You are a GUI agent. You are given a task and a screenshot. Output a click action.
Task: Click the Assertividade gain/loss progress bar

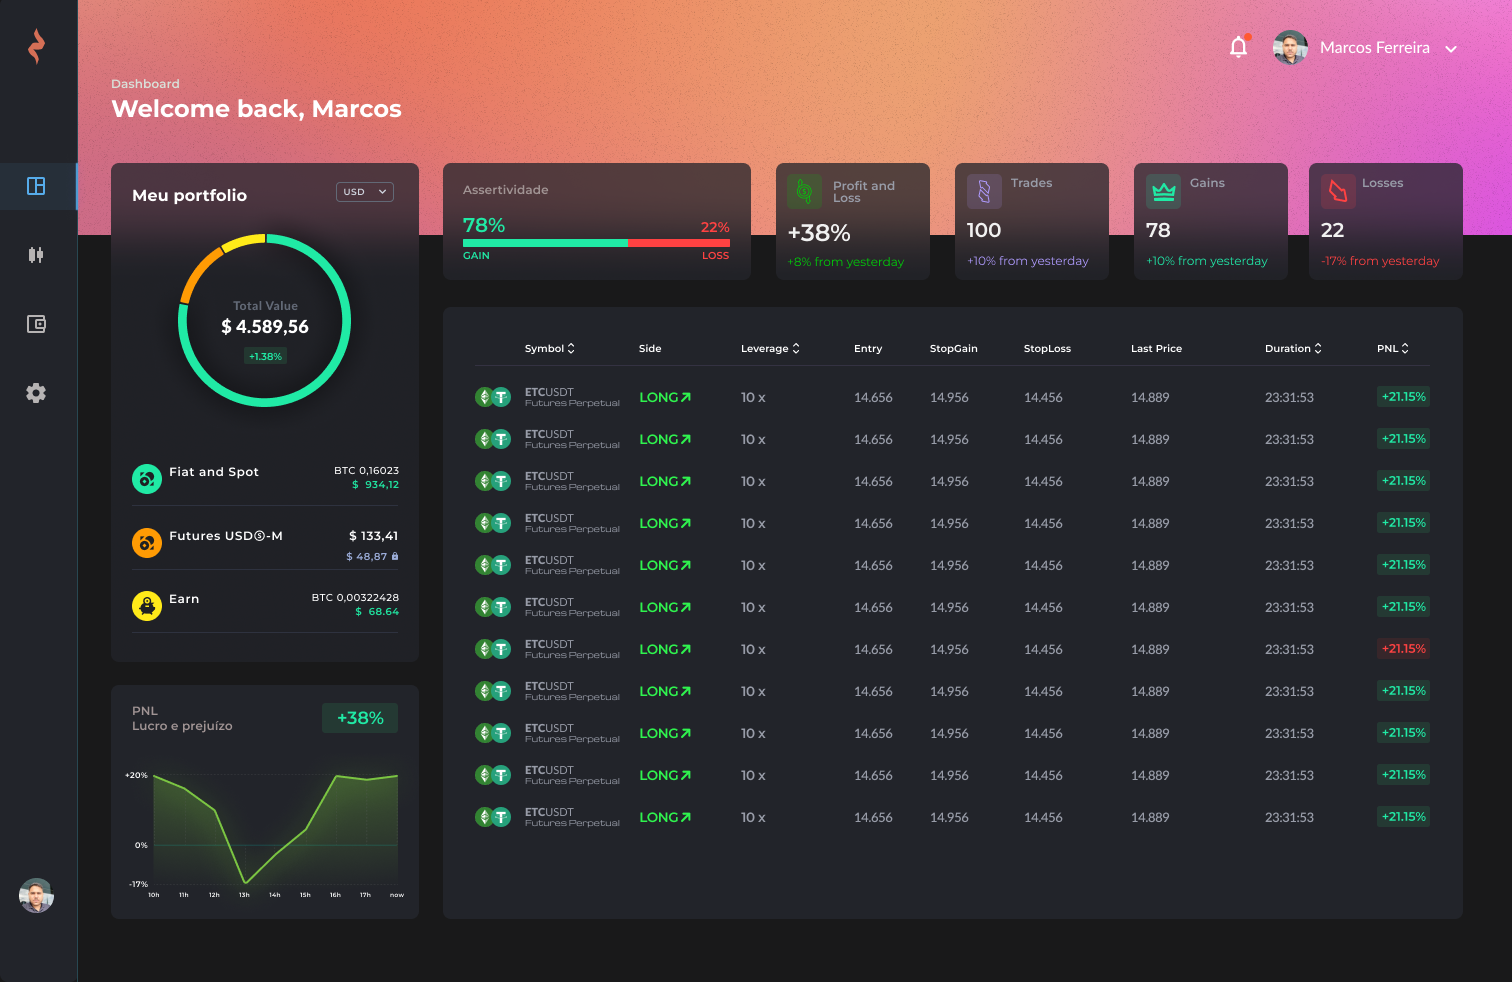point(596,243)
